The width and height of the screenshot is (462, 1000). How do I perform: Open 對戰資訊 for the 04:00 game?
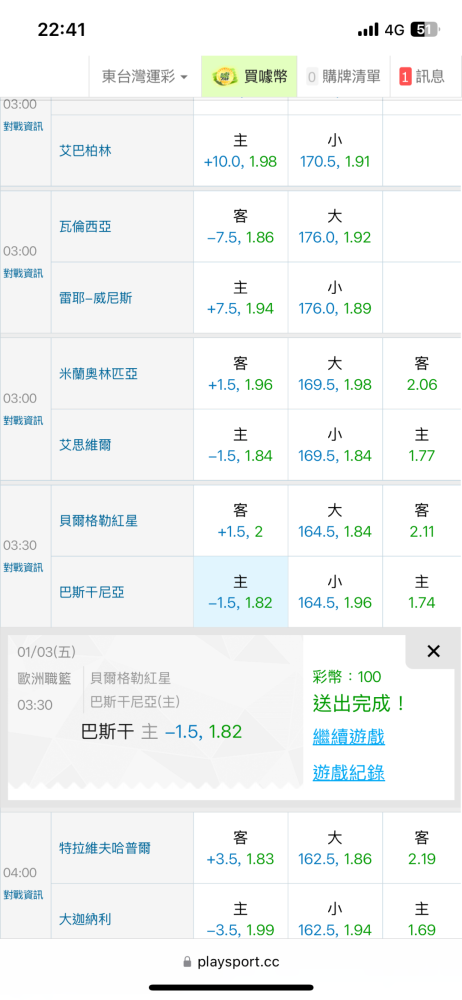pyautogui.click(x=24, y=894)
